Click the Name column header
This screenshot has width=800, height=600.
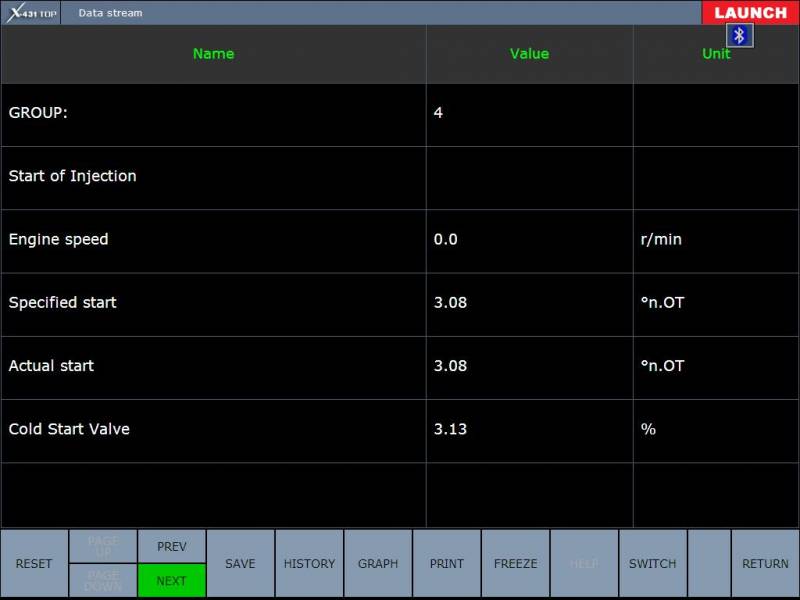(213, 54)
